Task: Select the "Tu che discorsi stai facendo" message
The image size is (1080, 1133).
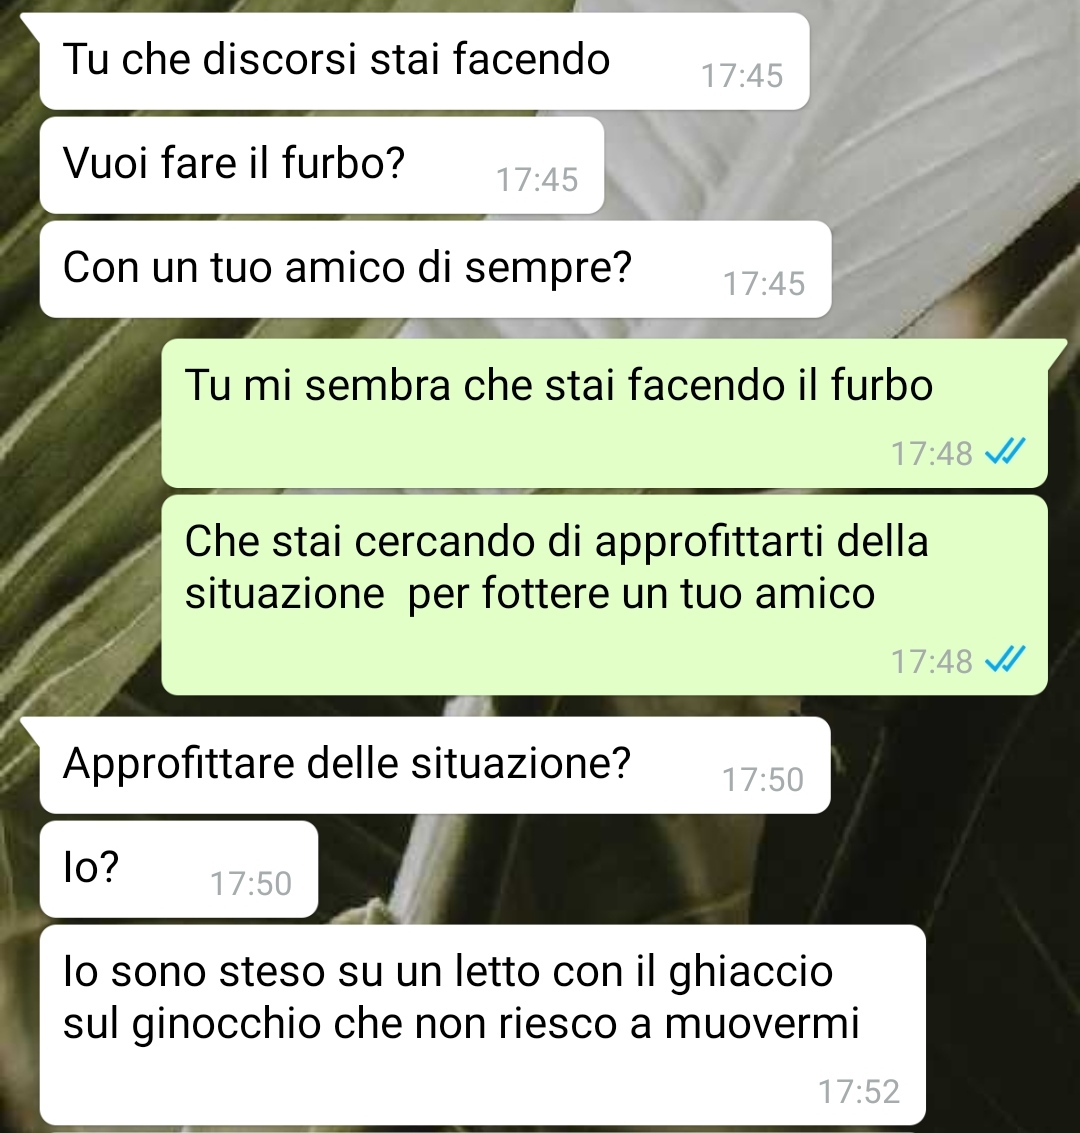Action: (x=424, y=61)
